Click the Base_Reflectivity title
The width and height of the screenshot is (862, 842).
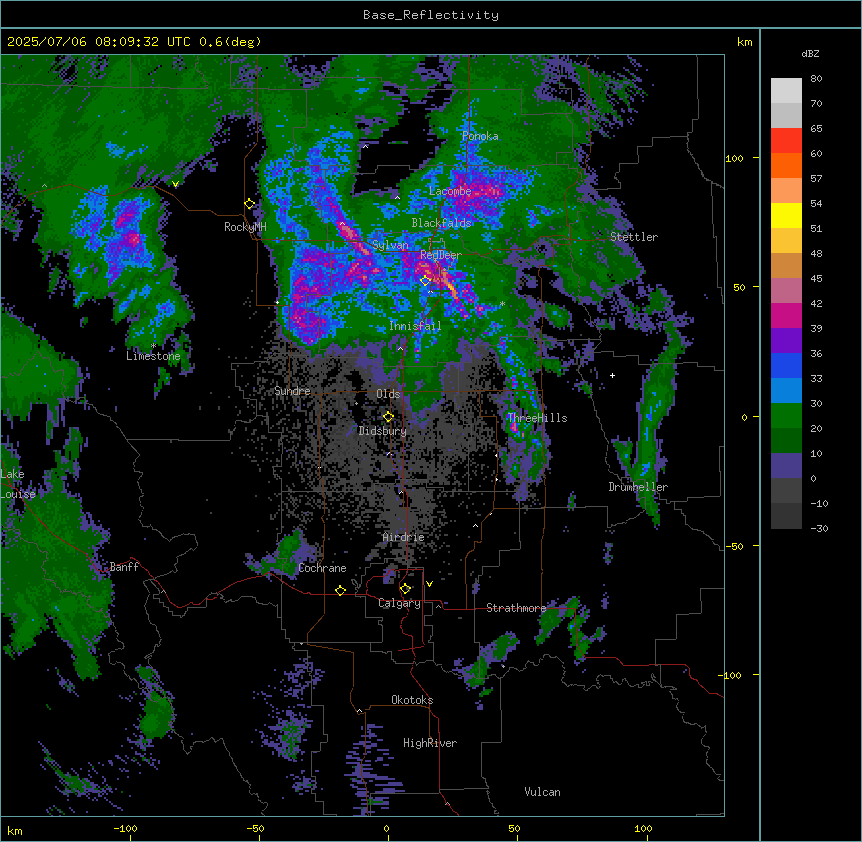tap(431, 15)
